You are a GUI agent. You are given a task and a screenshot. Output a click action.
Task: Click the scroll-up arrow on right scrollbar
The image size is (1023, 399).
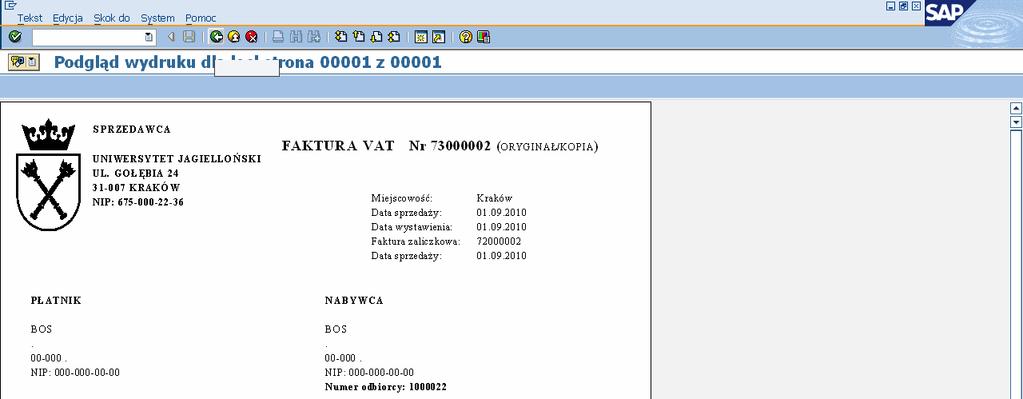tap(1015, 108)
